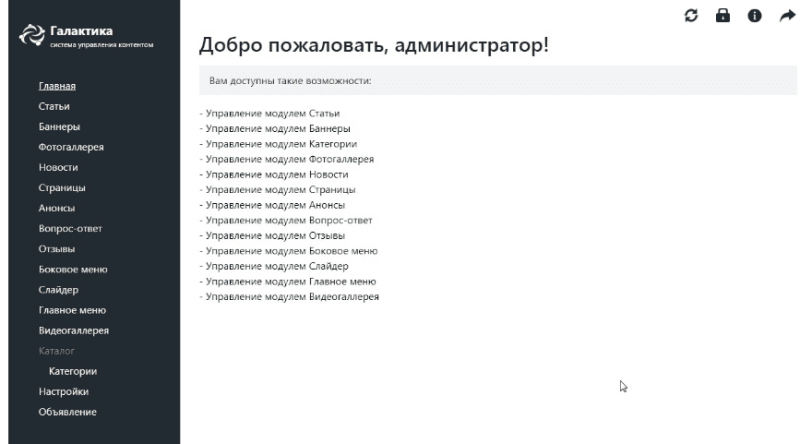Open Вопрос-ответ module

point(69,229)
